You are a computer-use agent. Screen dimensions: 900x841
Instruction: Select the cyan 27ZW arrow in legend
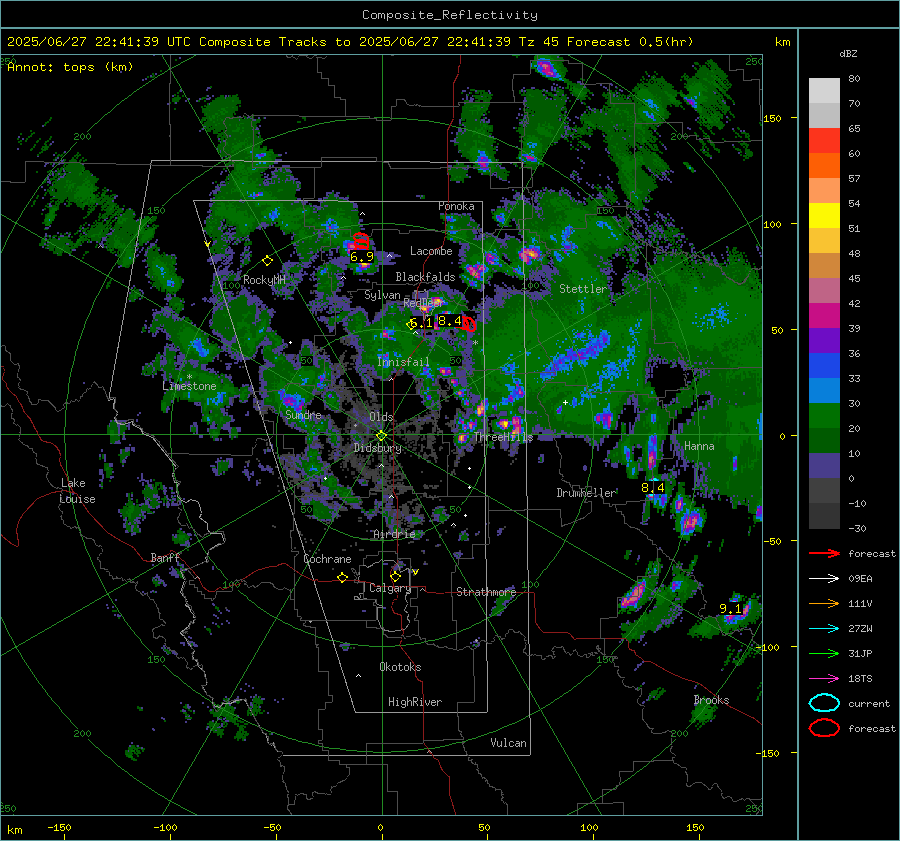(x=824, y=629)
